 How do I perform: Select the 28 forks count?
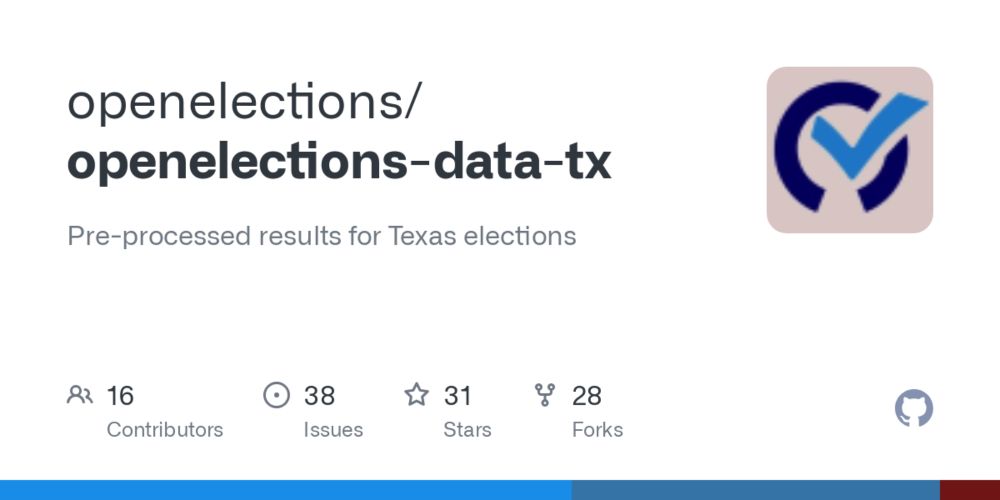pyautogui.click(x=586, y=395)
